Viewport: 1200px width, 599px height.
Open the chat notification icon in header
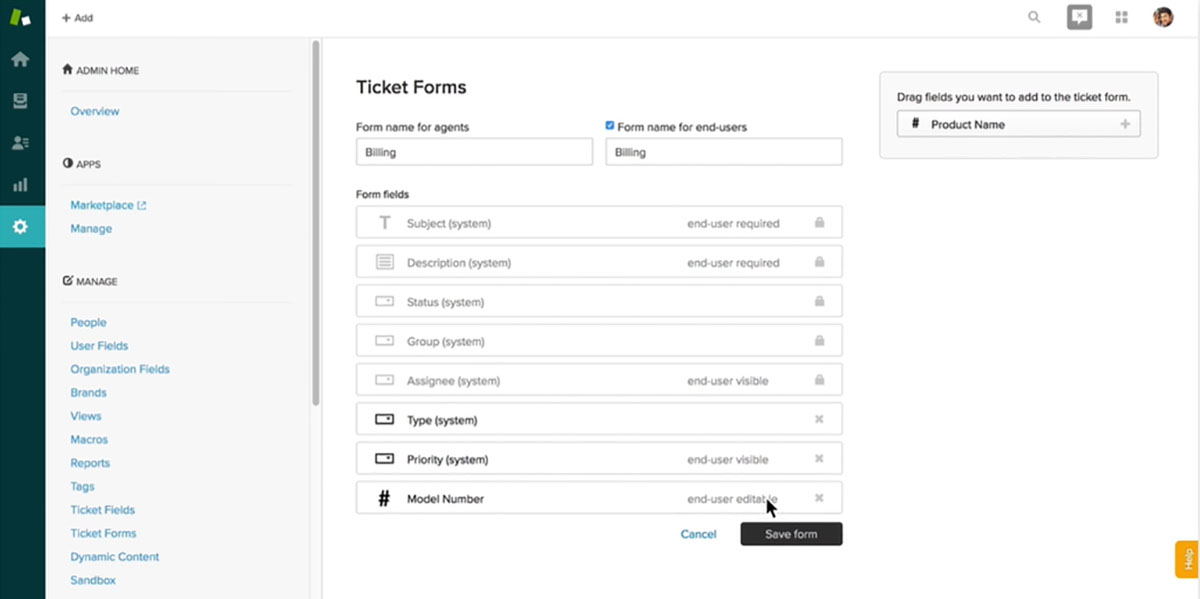pos(1079,17)
